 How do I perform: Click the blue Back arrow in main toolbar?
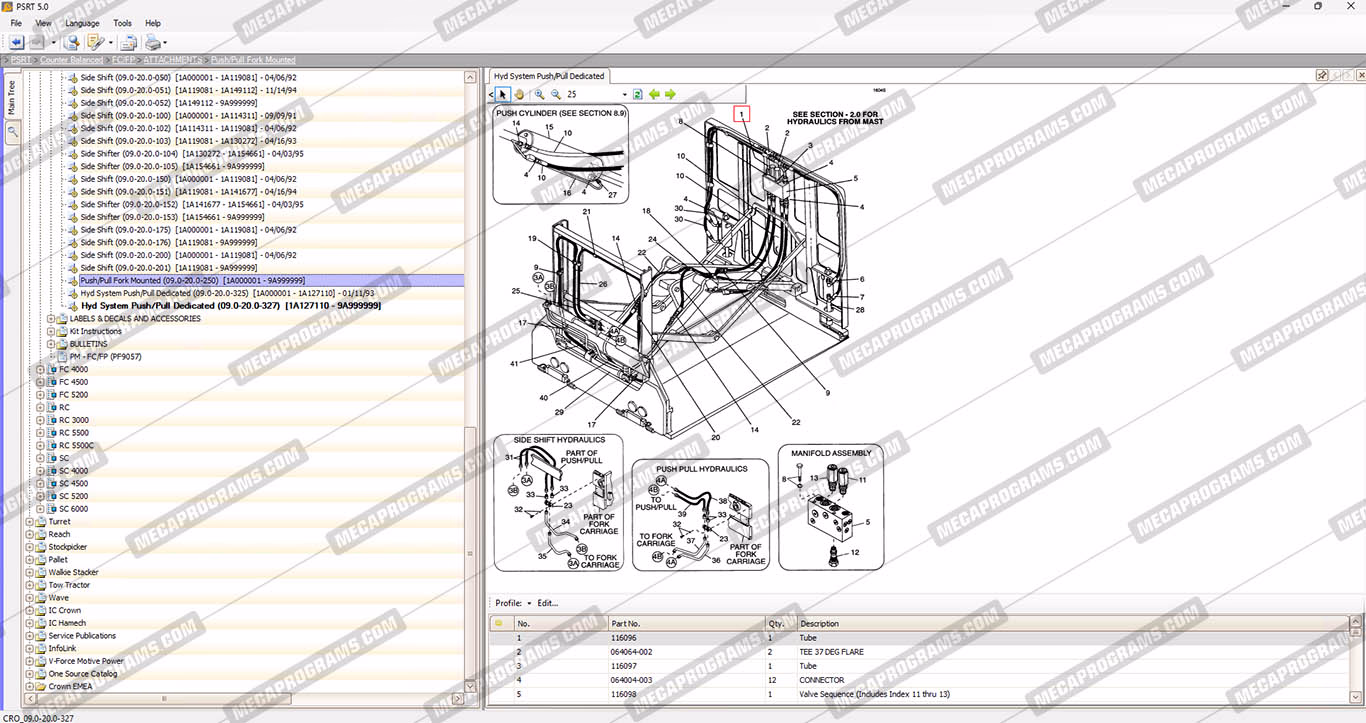tap(16, 42)
